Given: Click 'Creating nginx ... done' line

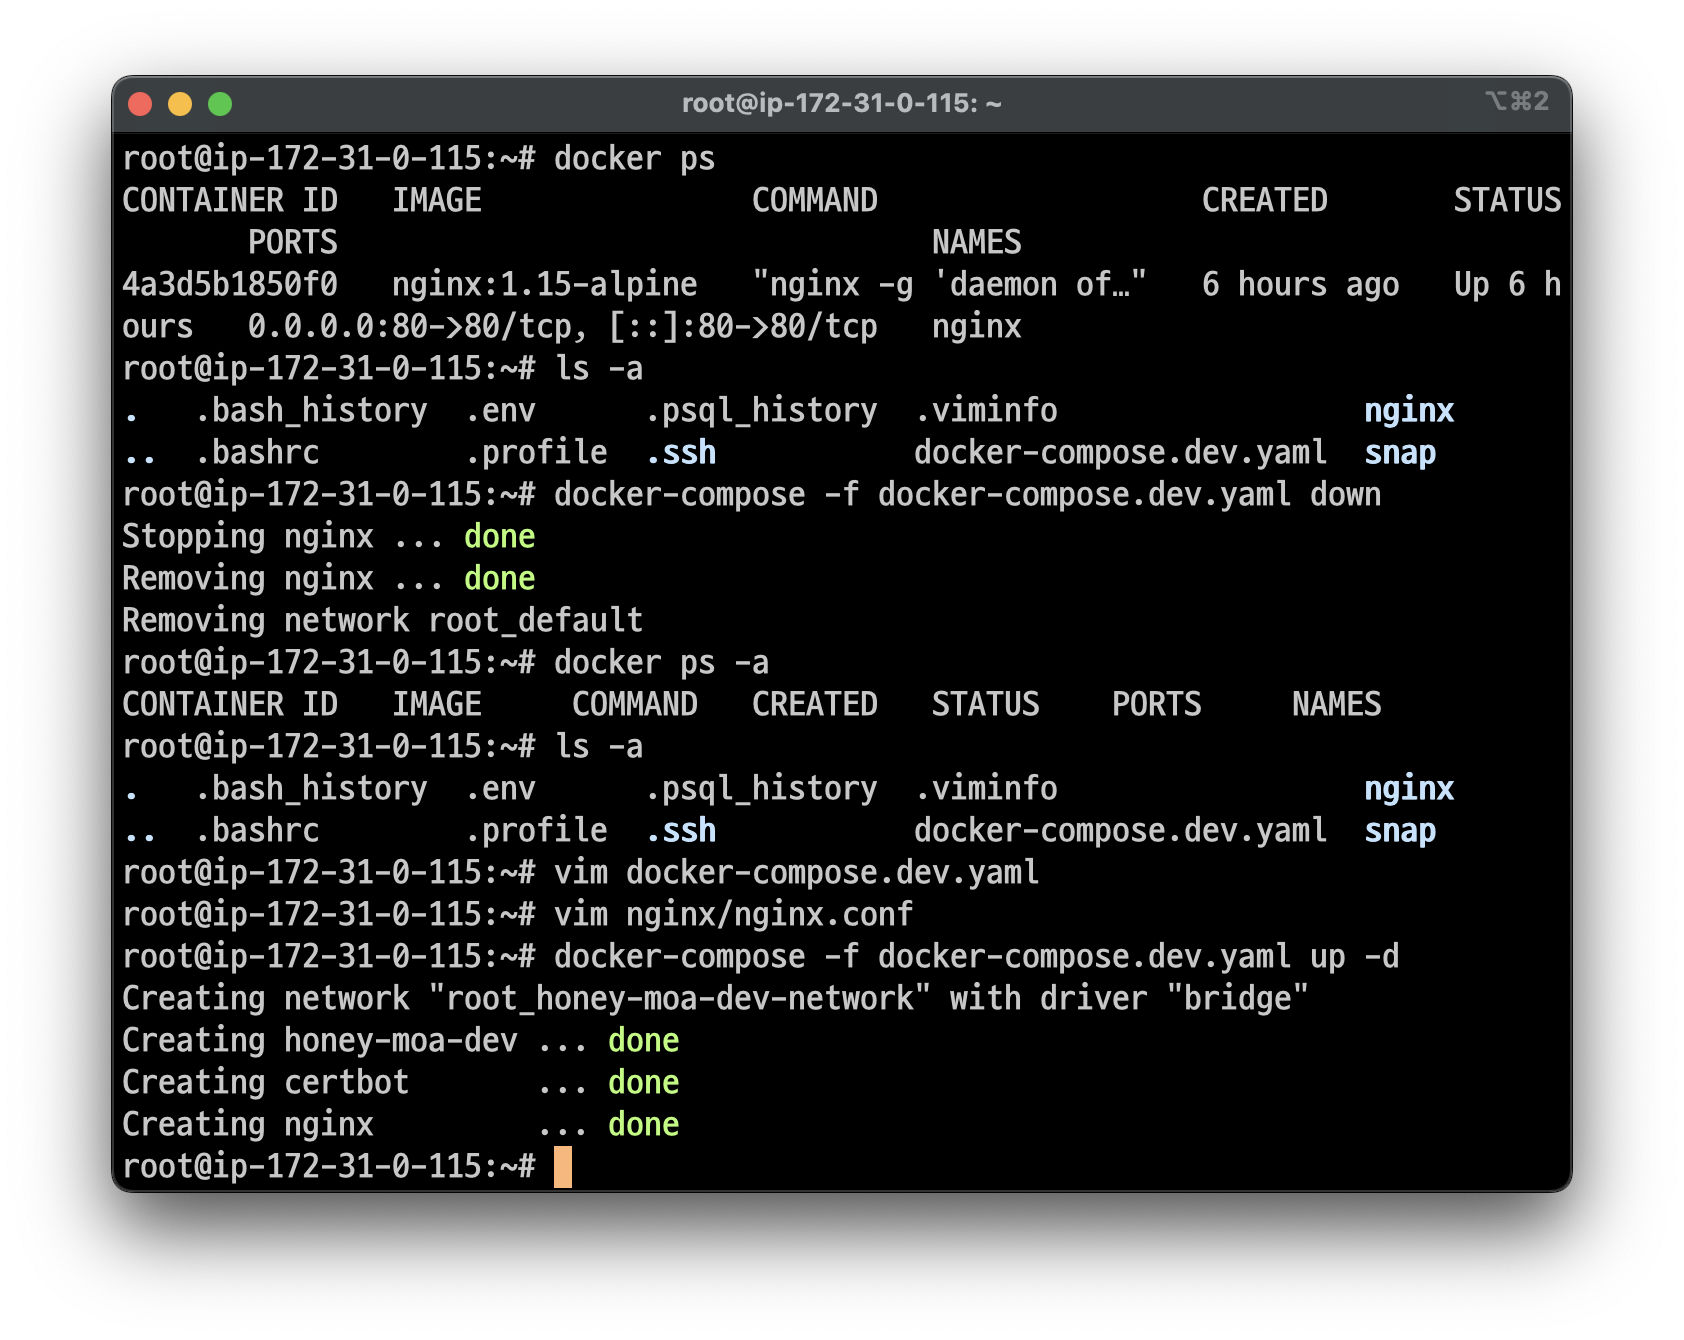Looking at the screenshot, I should click(x=401, y=1124).
